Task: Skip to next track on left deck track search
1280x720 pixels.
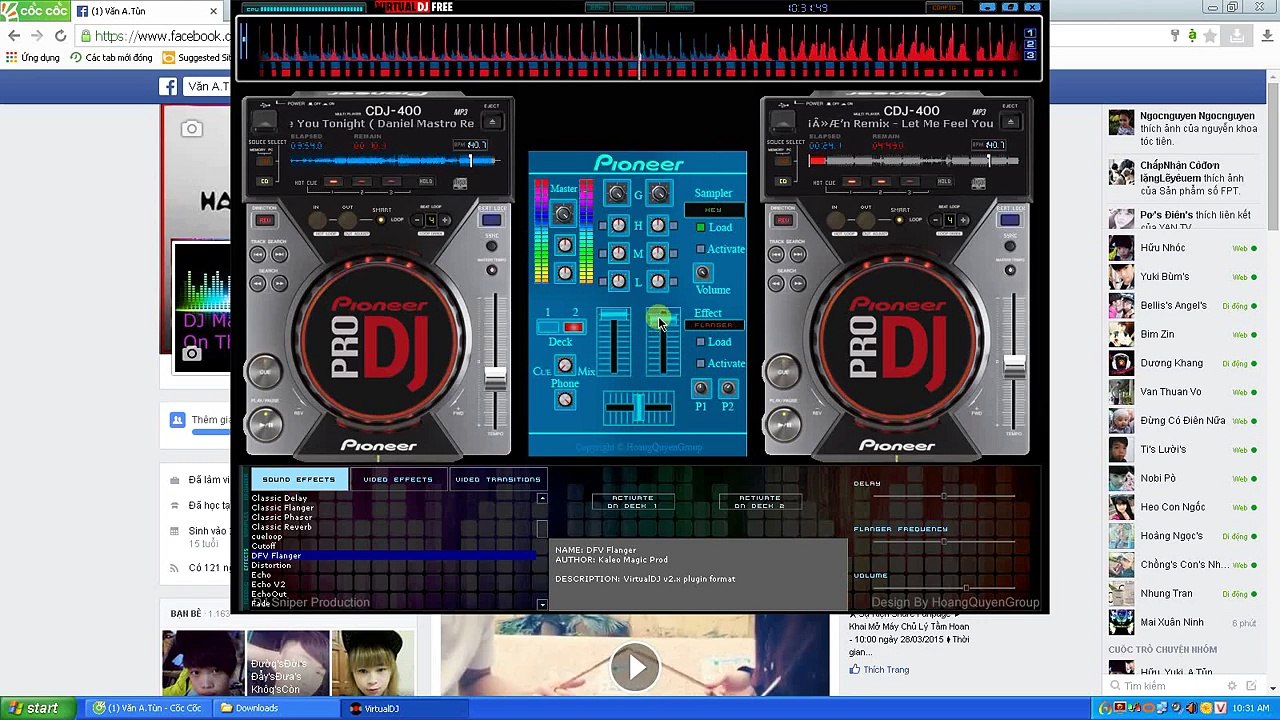Action: click(x=280, y=254)
